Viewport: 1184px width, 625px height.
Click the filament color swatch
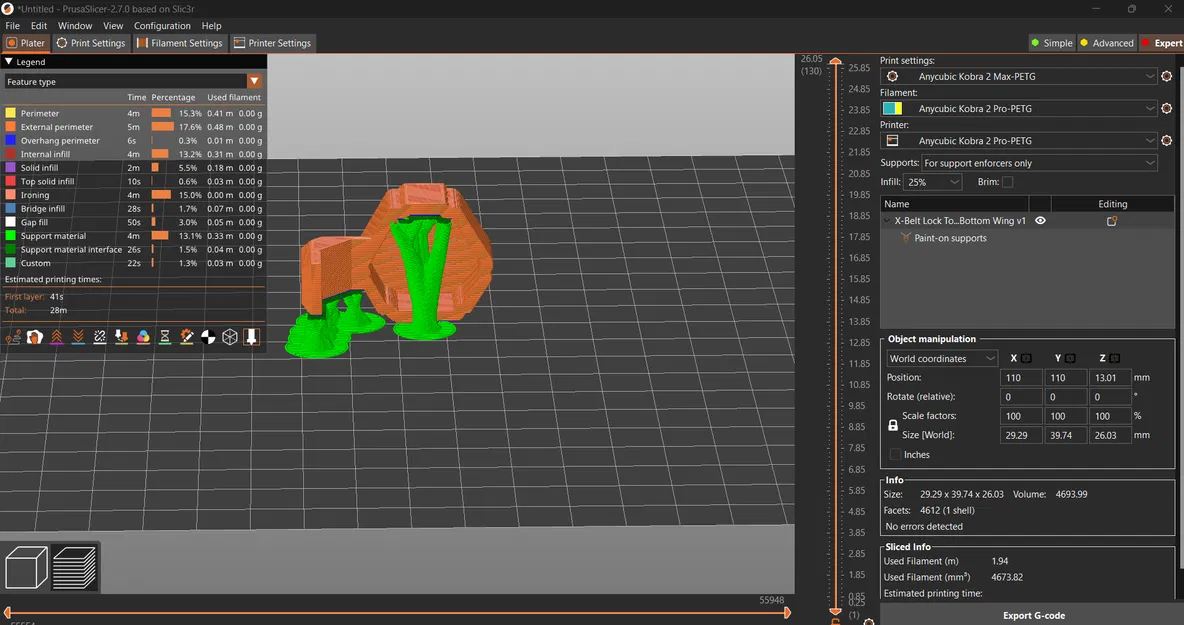[x=893, y=109]
